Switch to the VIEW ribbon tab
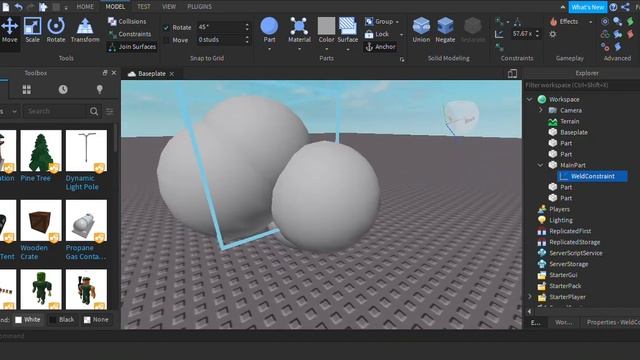The image size is (640, 360). [x=169, y=7]
